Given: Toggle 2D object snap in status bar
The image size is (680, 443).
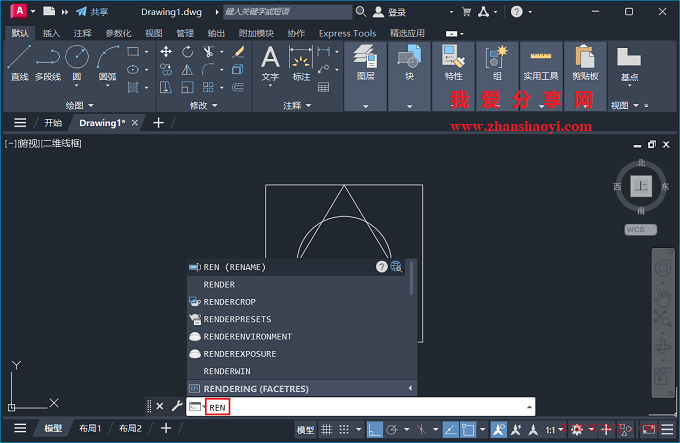Looking at the screenshot, I should click(x=468, y=430).
